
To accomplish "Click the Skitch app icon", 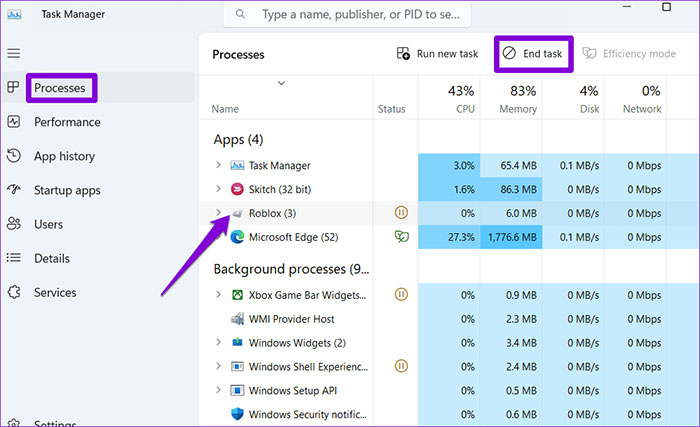I will click(x=237, y=189).
